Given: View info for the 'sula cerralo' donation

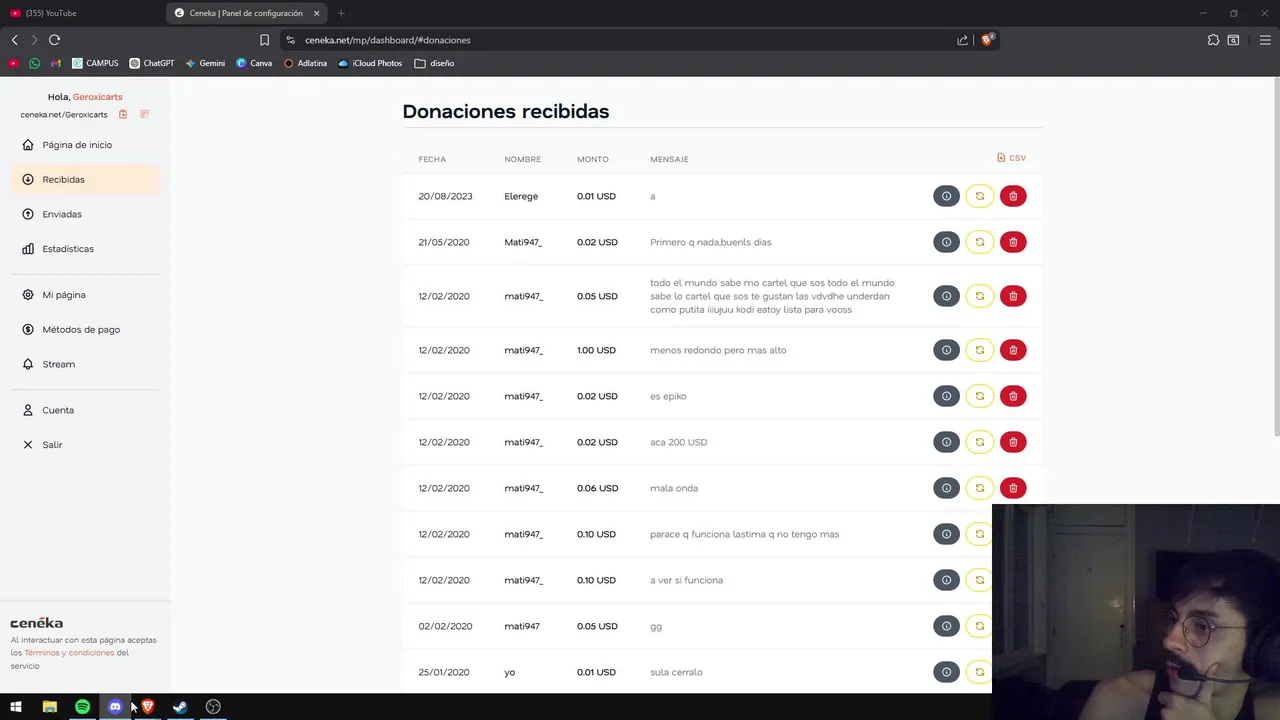Looking at the screenshot, I should (x=946, y=672).
